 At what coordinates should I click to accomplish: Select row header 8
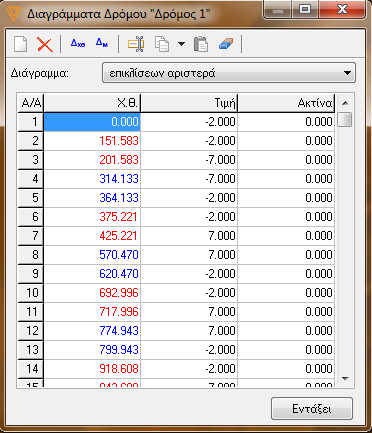31,255
